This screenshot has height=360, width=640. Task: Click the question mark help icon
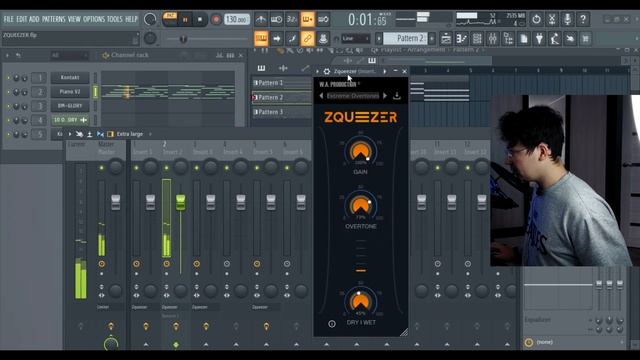coord(583,19)
